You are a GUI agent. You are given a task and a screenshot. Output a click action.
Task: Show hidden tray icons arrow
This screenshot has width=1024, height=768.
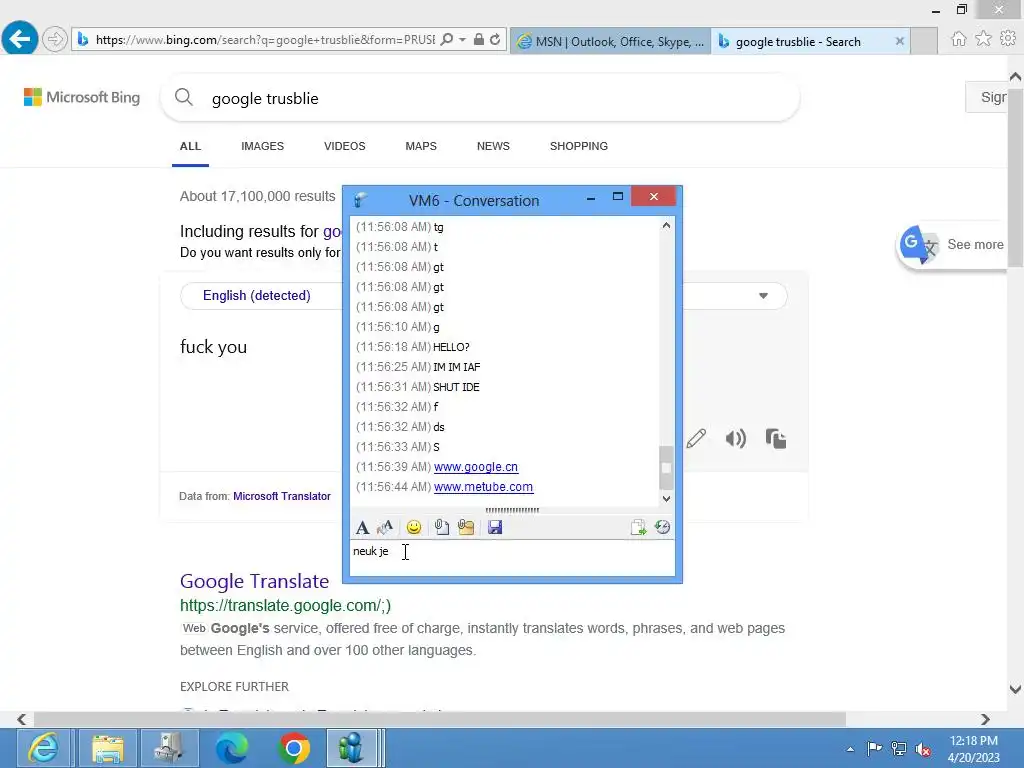(x=850, y=749)
